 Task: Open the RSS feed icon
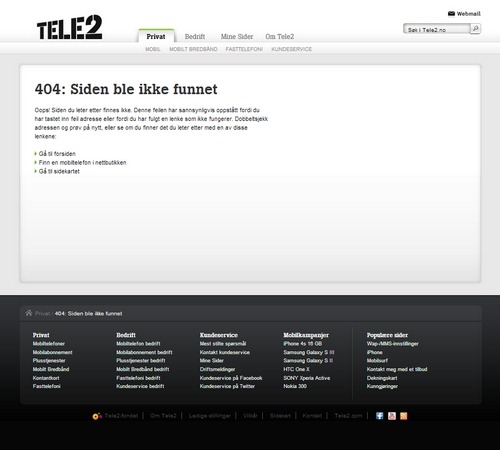404,416
